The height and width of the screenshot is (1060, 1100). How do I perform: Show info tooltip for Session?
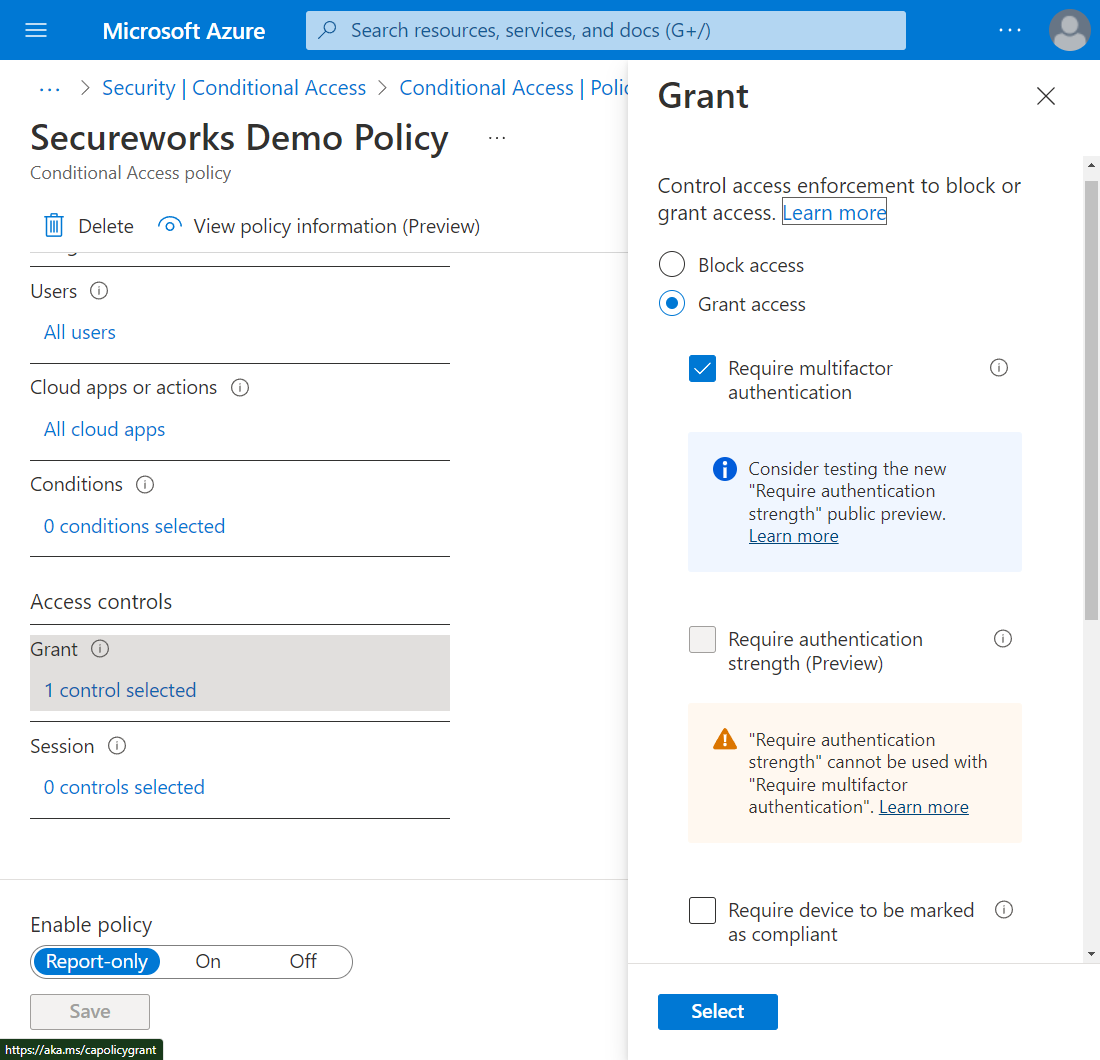pos(117,746)
